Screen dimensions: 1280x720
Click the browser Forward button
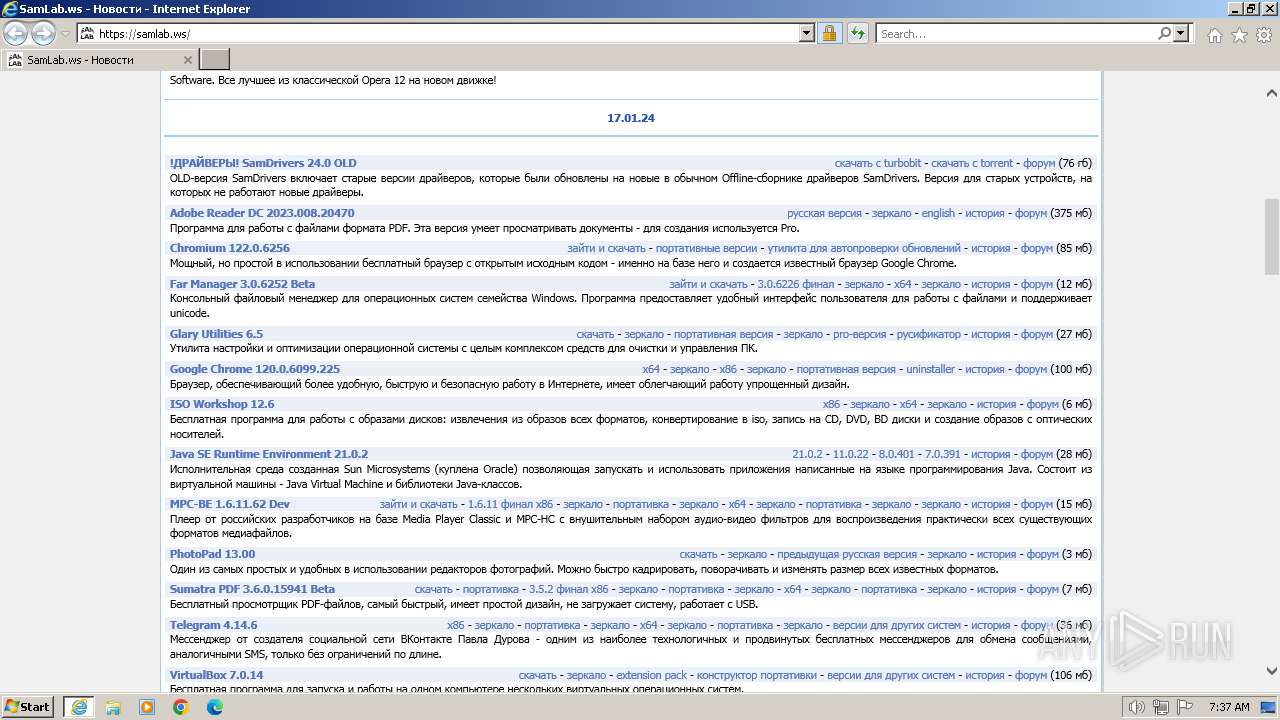point(43,33)
